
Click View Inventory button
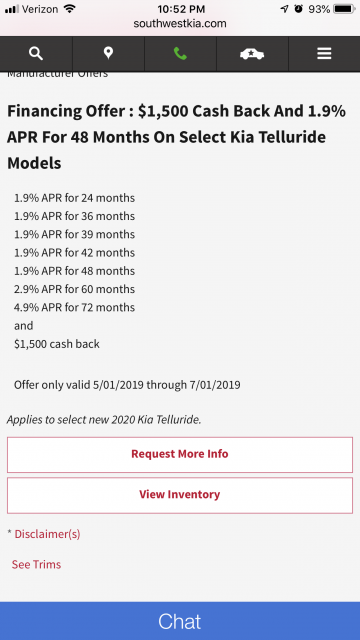coord(180,495)
